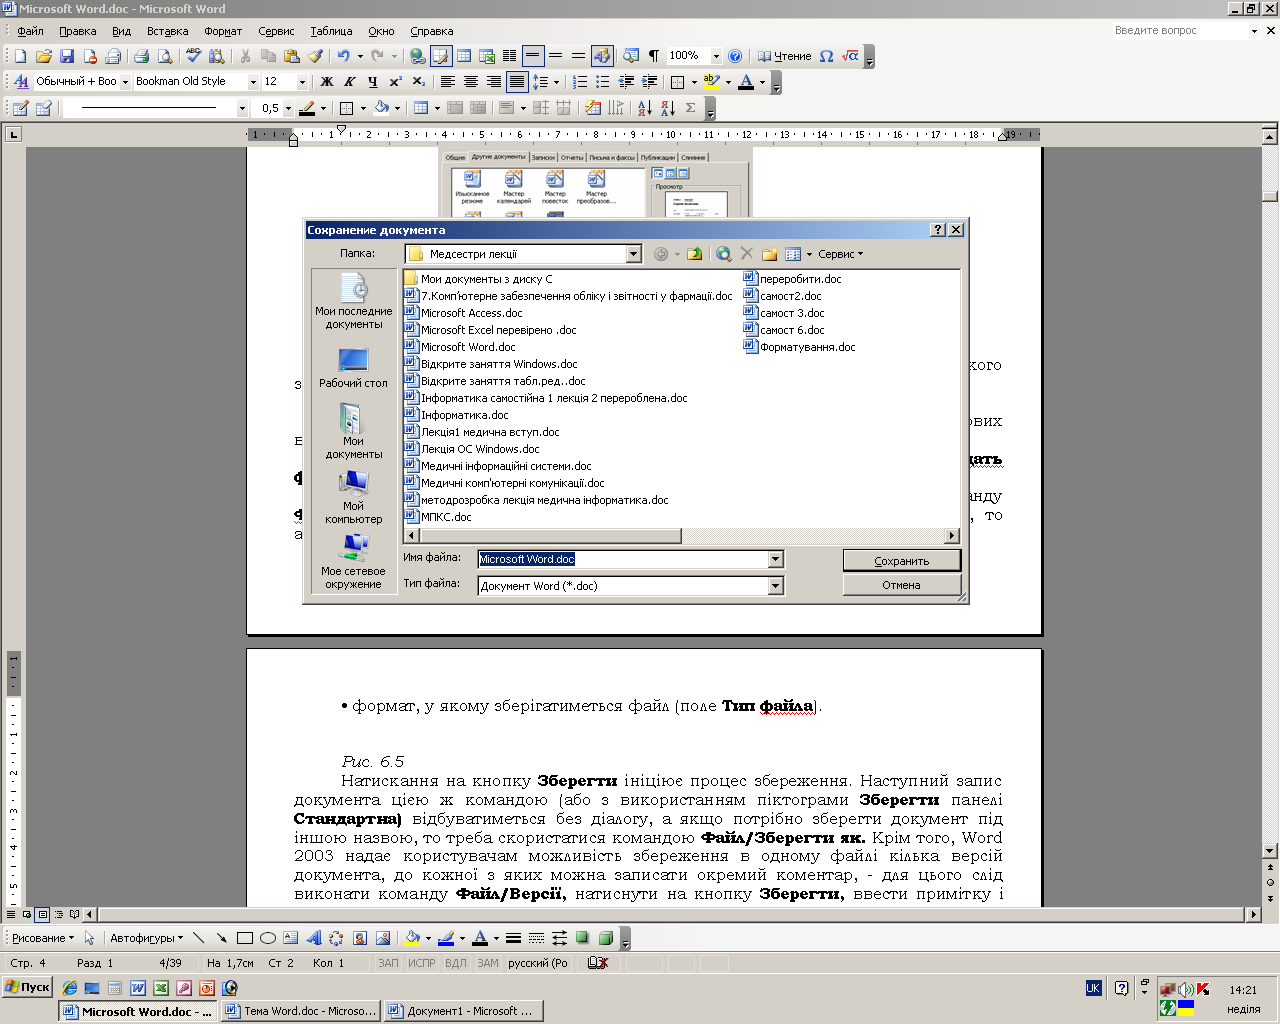This screenshot has width=1280, height=1024.
Task: Click the yellow text highlight color
Action: coord(711,82)
